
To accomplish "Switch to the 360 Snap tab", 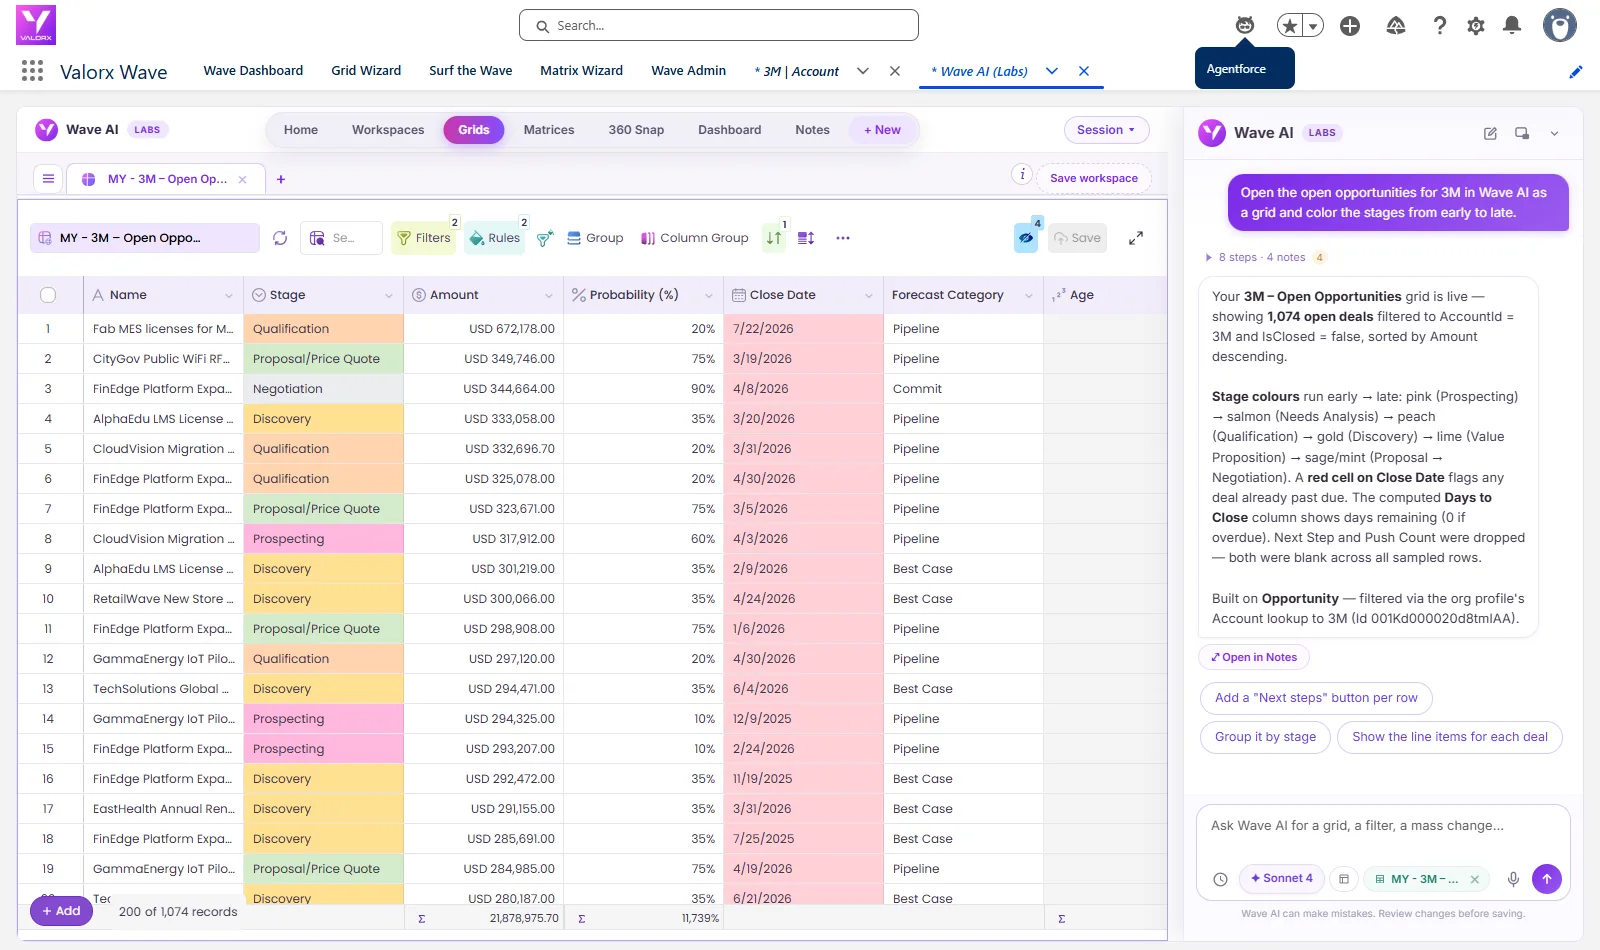I will tap(636, 130).
